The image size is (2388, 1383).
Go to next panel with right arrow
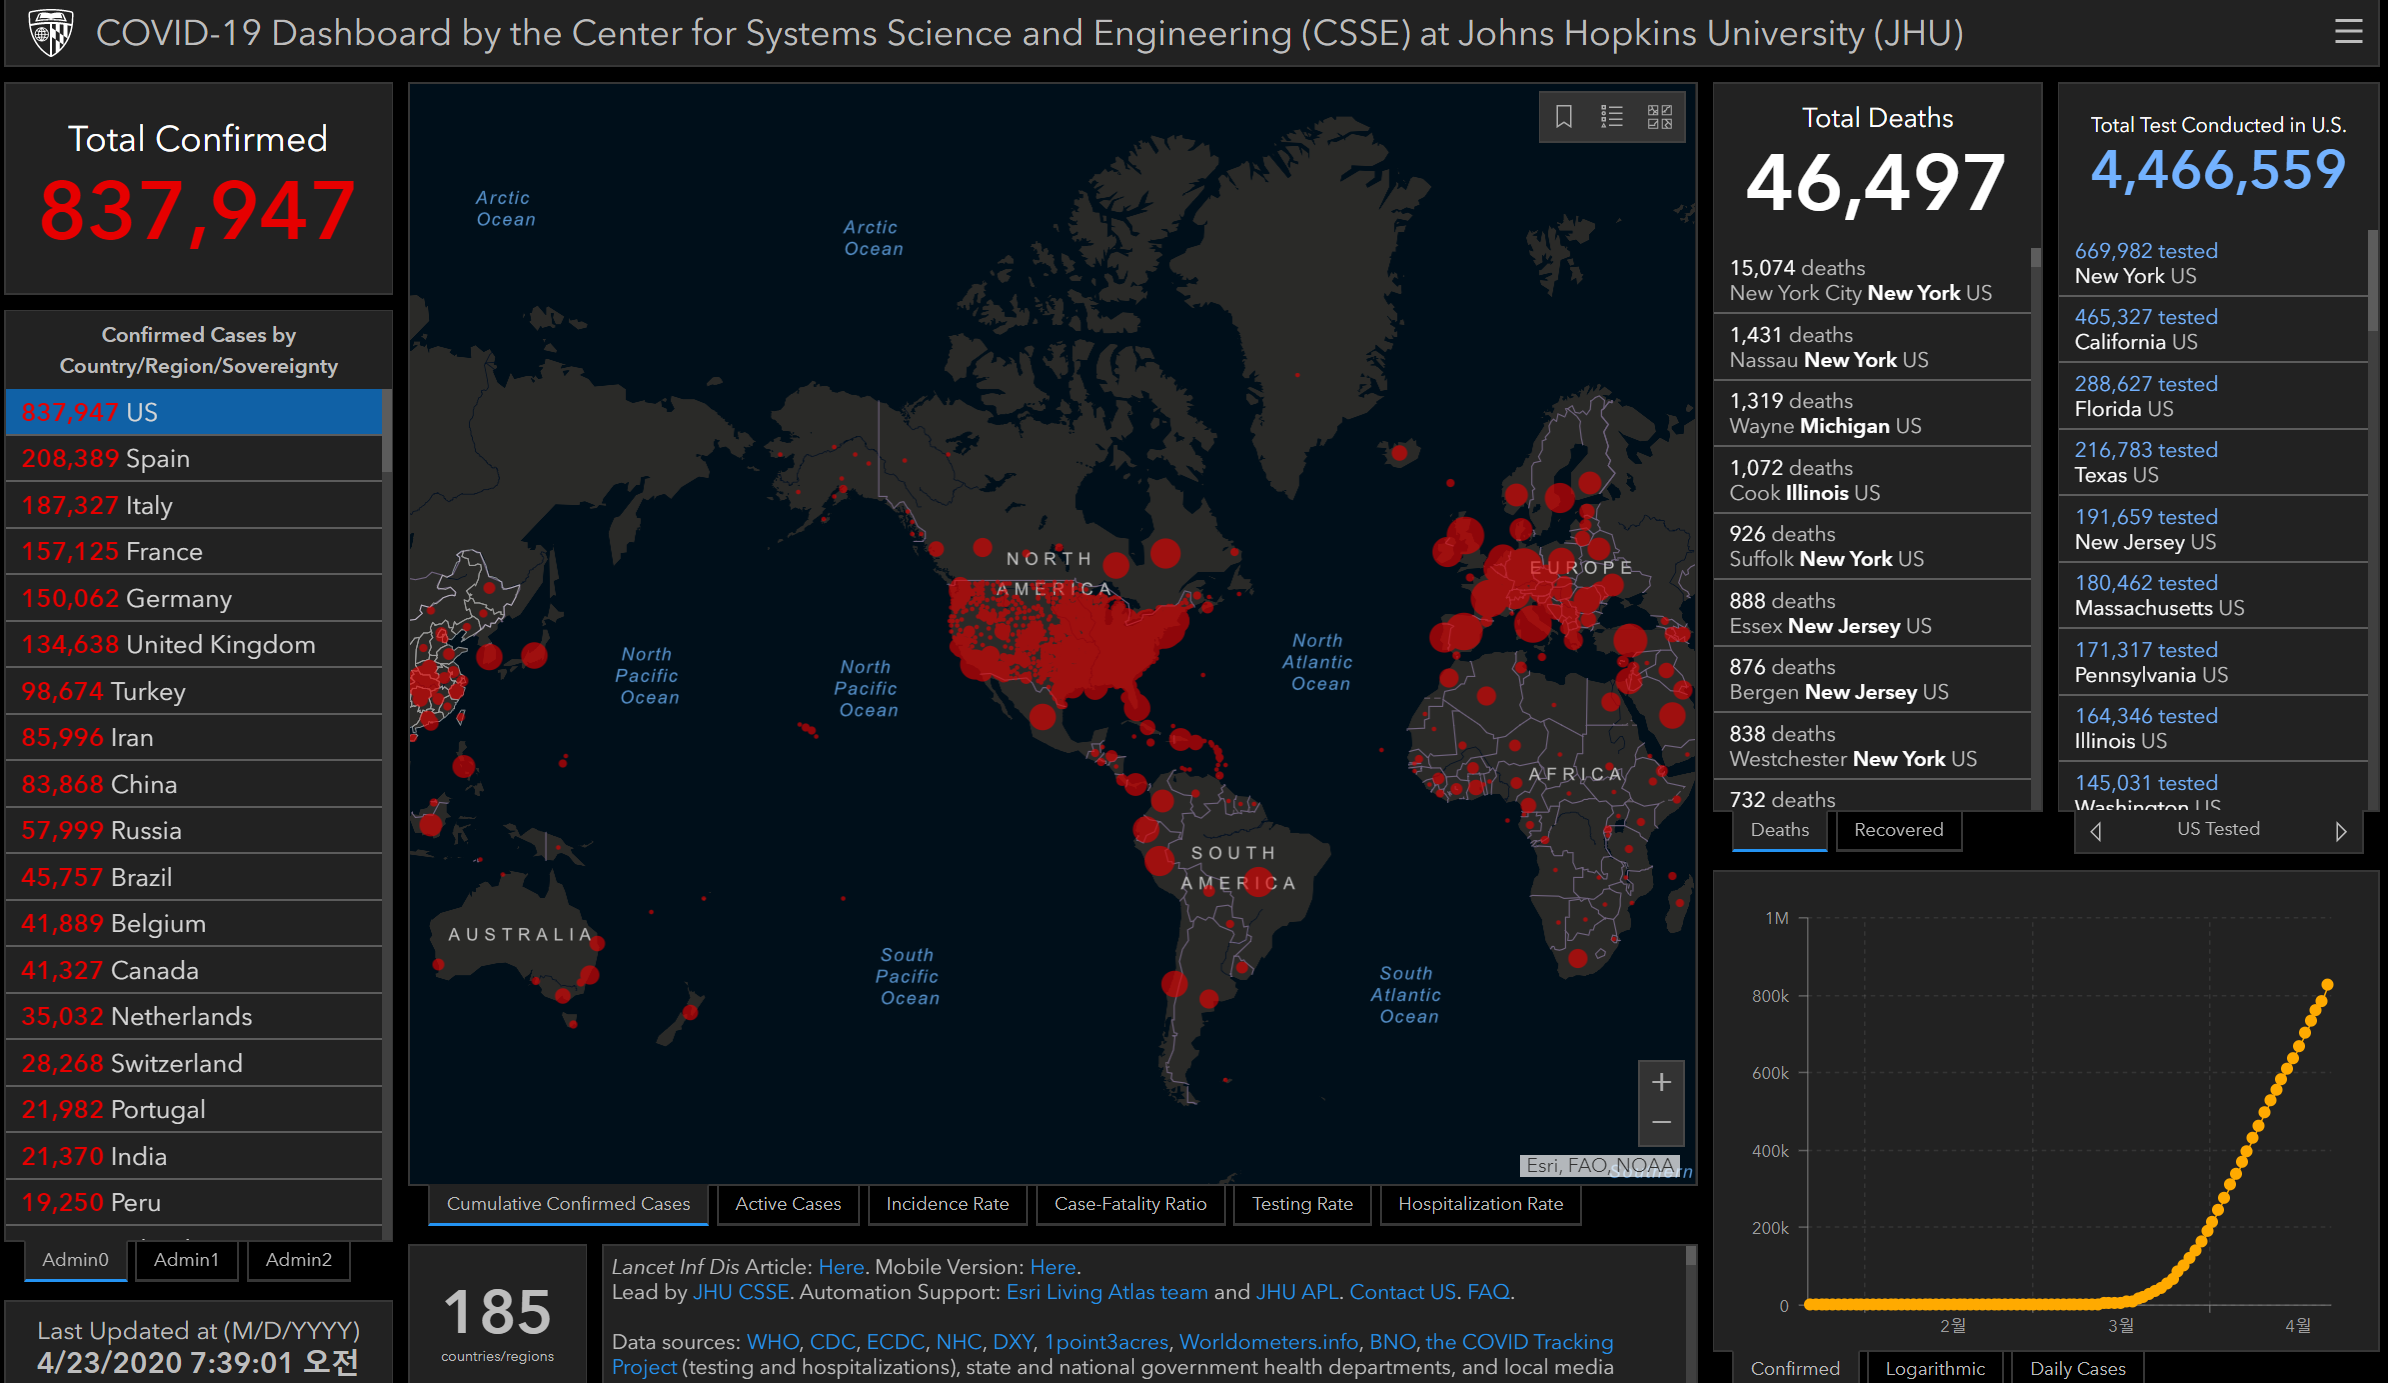click(2340, 831)
